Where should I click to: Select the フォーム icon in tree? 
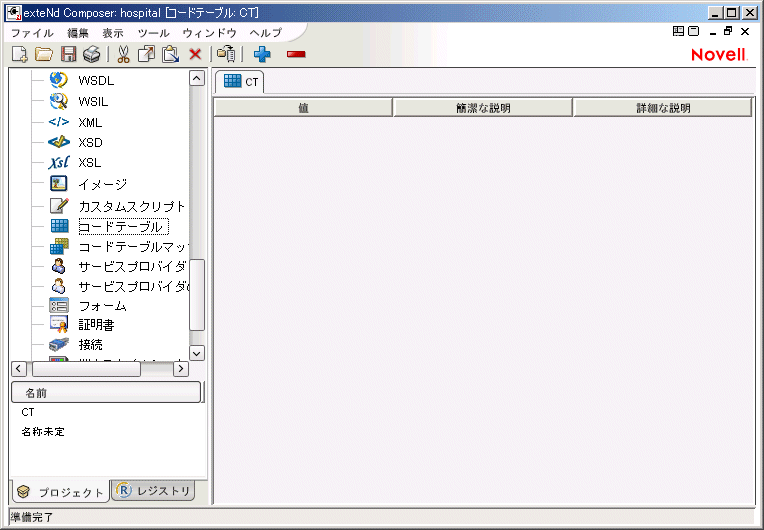(x=59, y=305)
